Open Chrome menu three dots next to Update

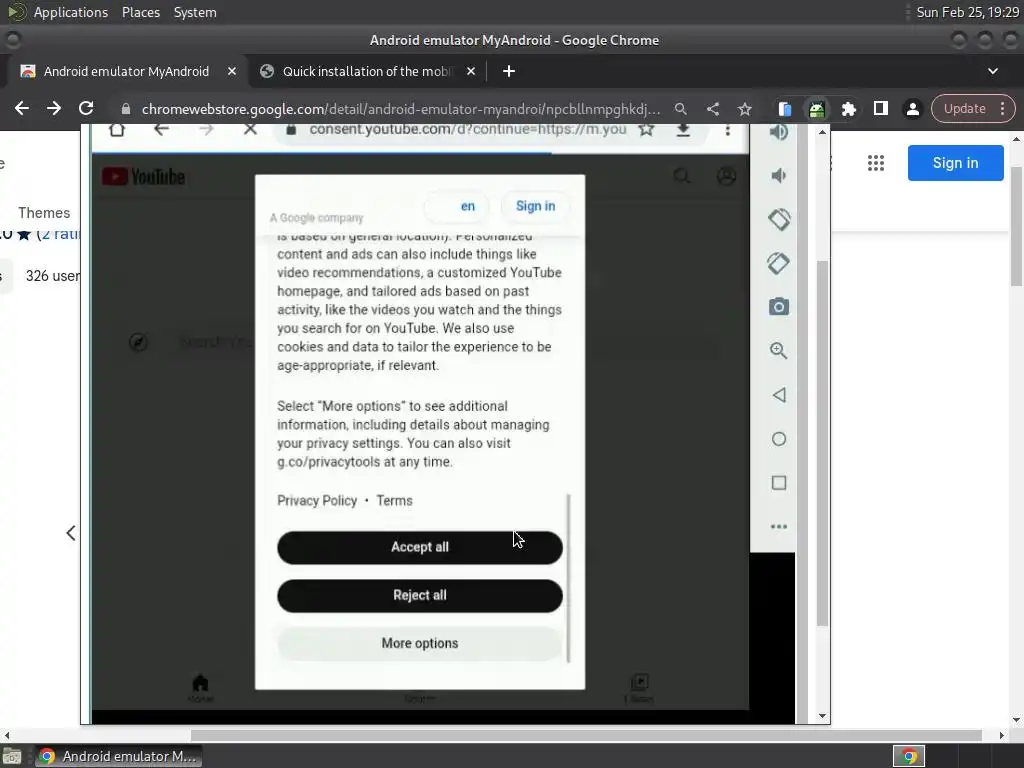[1002, 108]
